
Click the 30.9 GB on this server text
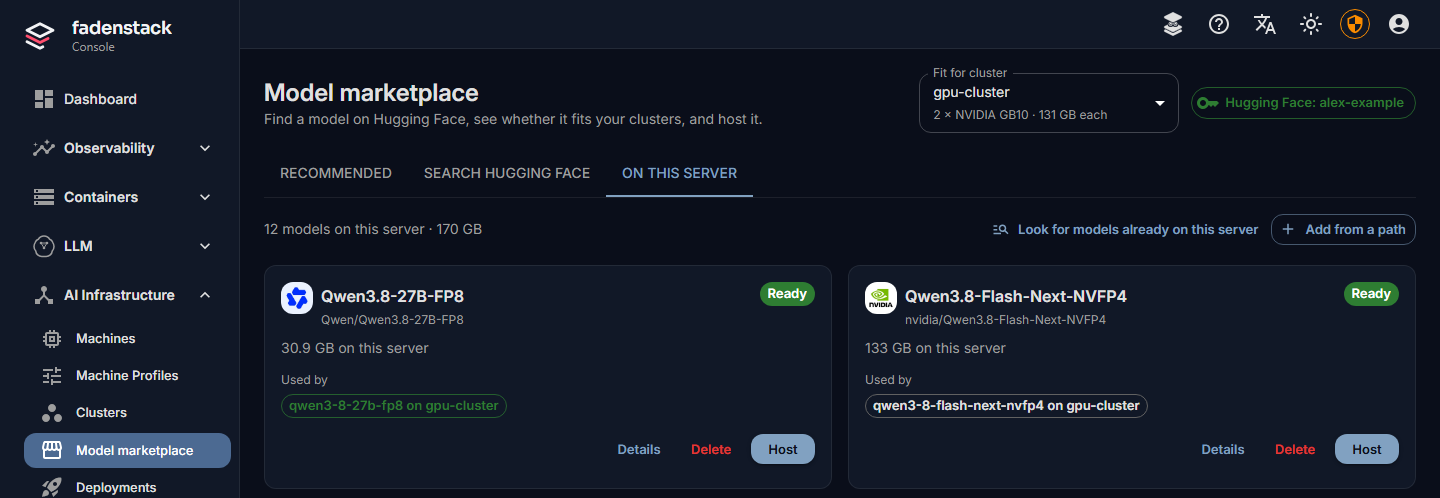[355, 348]
